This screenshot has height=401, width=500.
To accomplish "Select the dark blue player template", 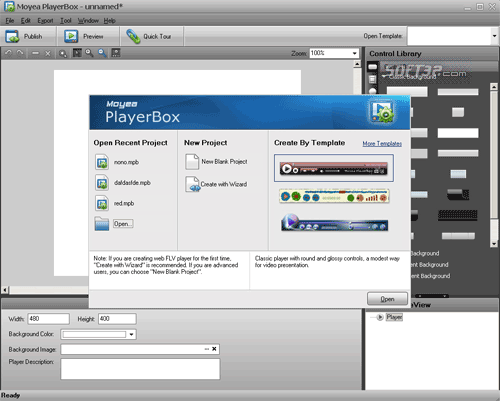I will click(334, 223).
